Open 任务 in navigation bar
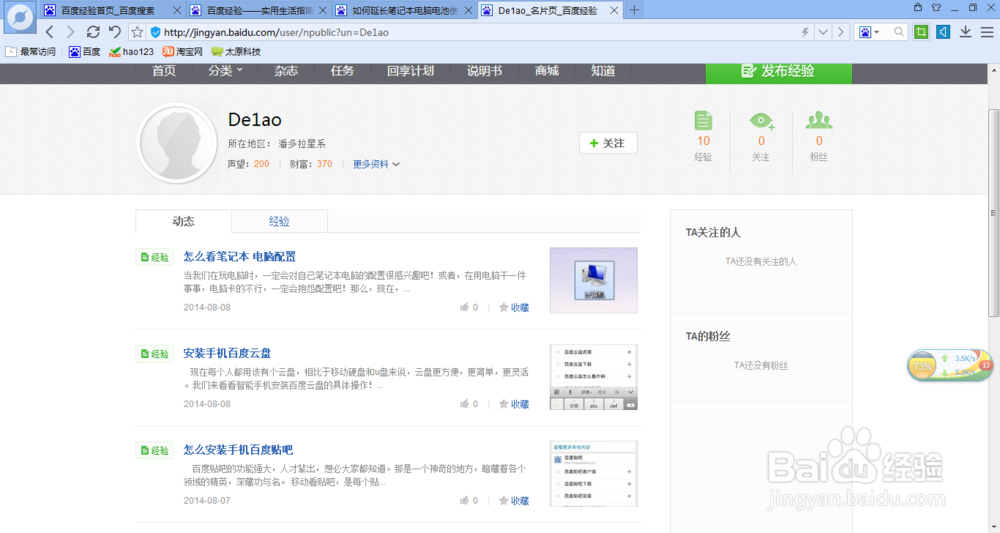The height and width of the screenshot is (533, 1000). 342,71
